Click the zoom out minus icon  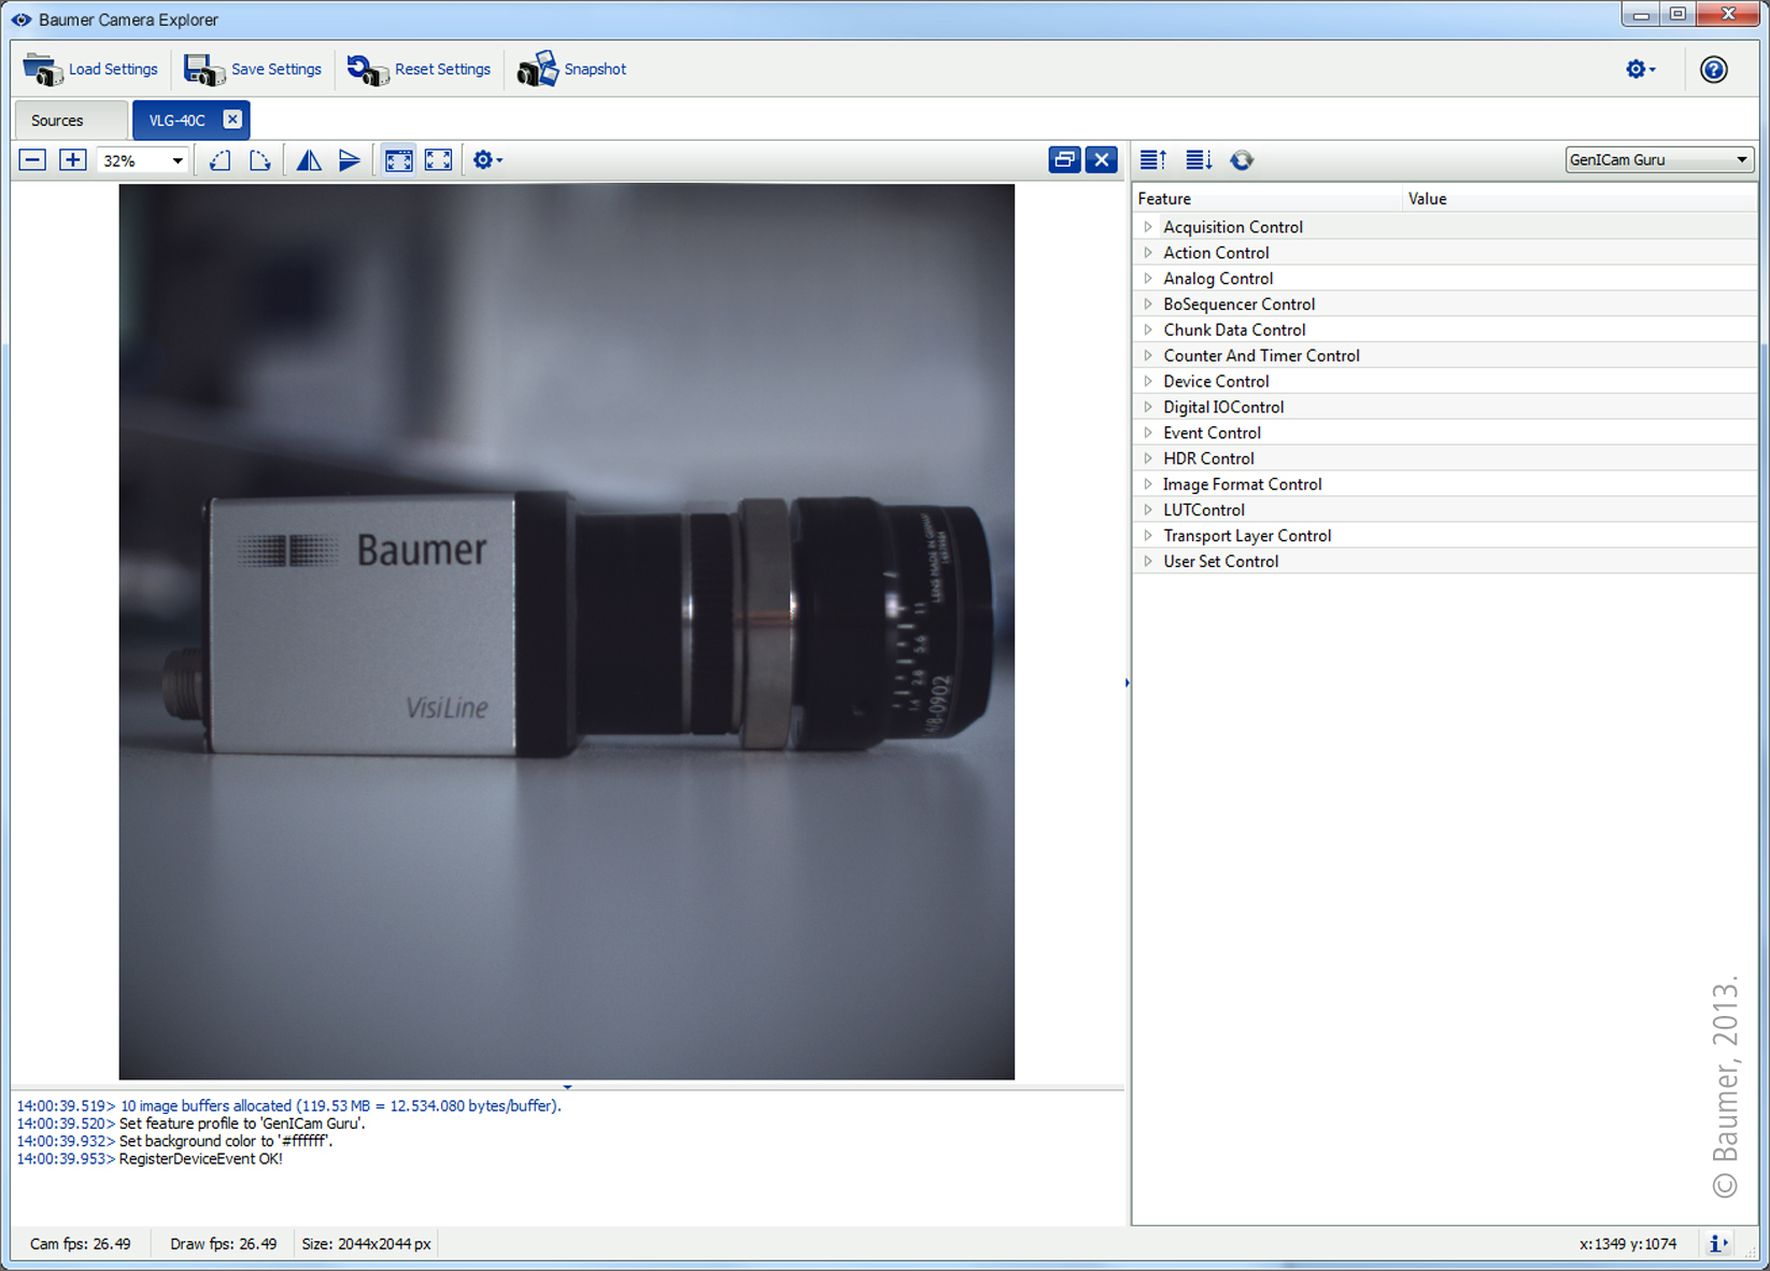pyautogui.click(x=33, y=160)
